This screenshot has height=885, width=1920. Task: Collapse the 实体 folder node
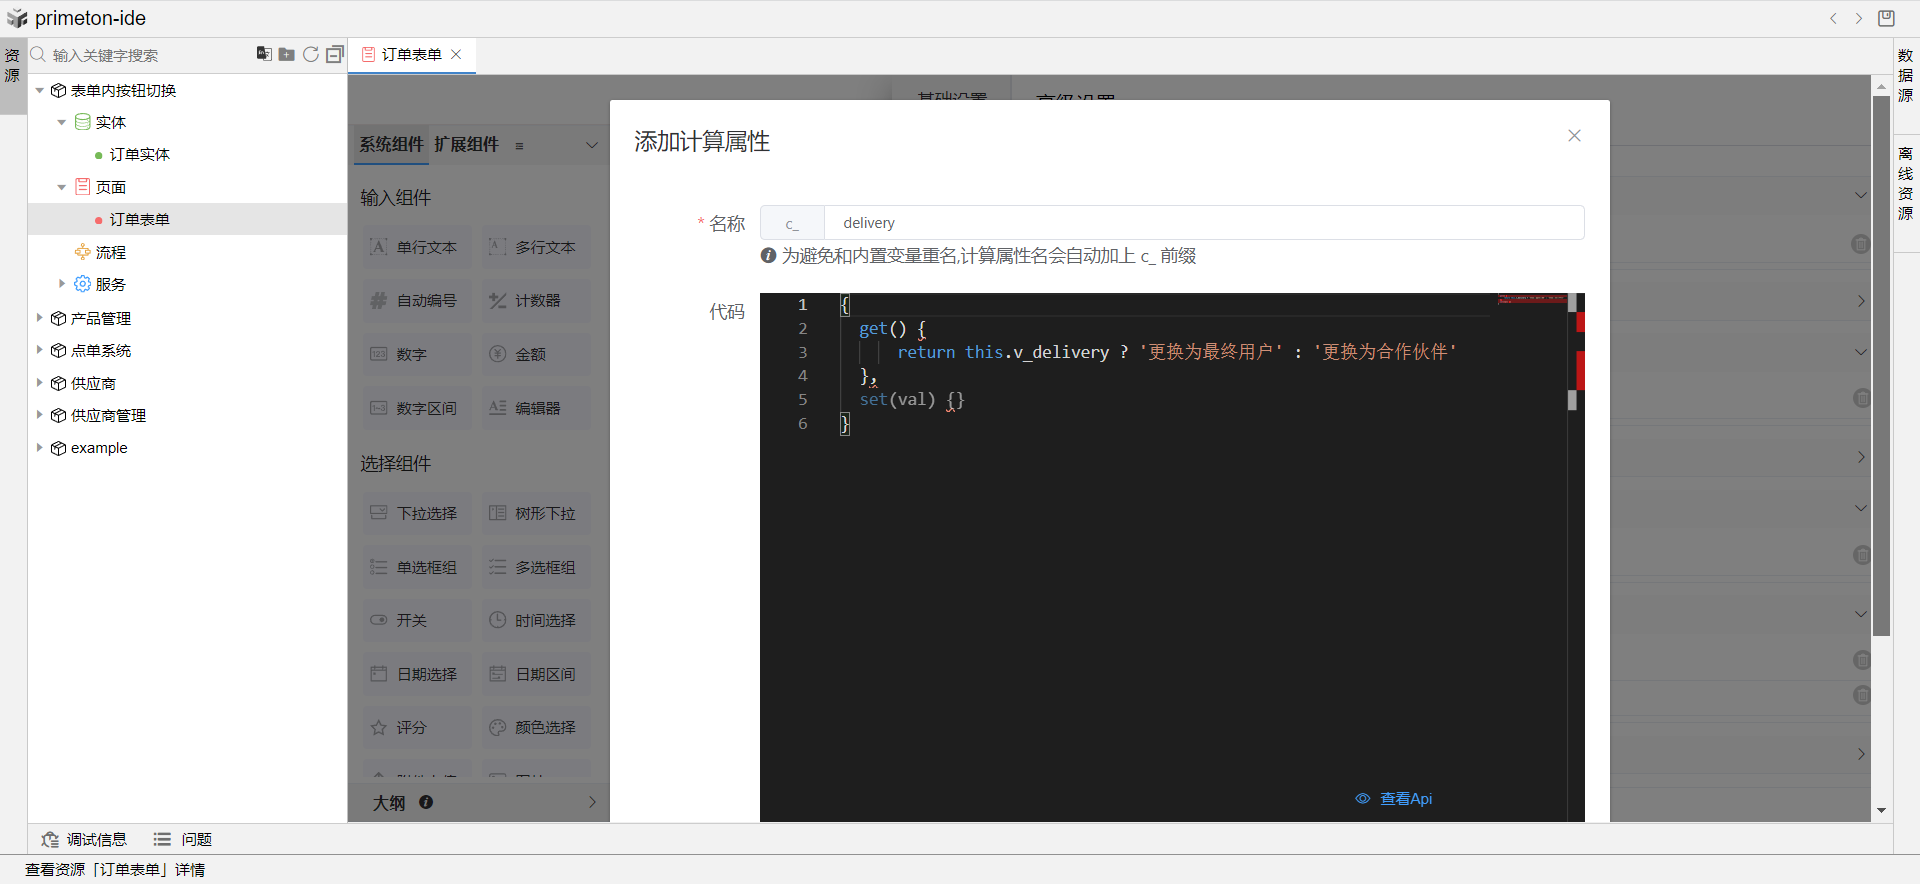click(x=62, y=122)
